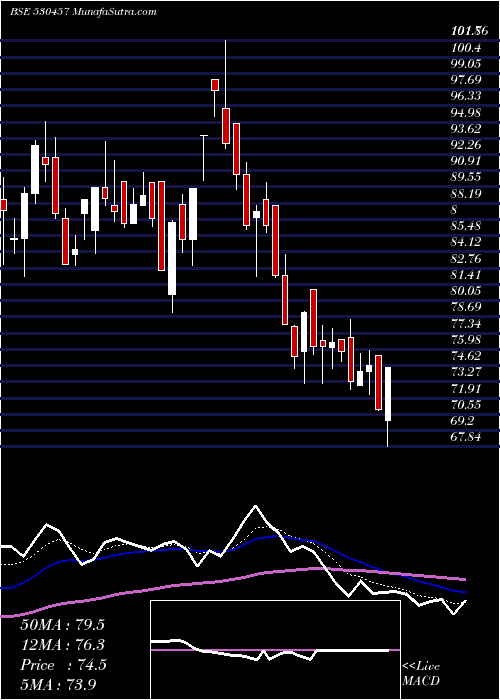Click the 77.34 price axis label
500x700 pixels.
point(466,323)
